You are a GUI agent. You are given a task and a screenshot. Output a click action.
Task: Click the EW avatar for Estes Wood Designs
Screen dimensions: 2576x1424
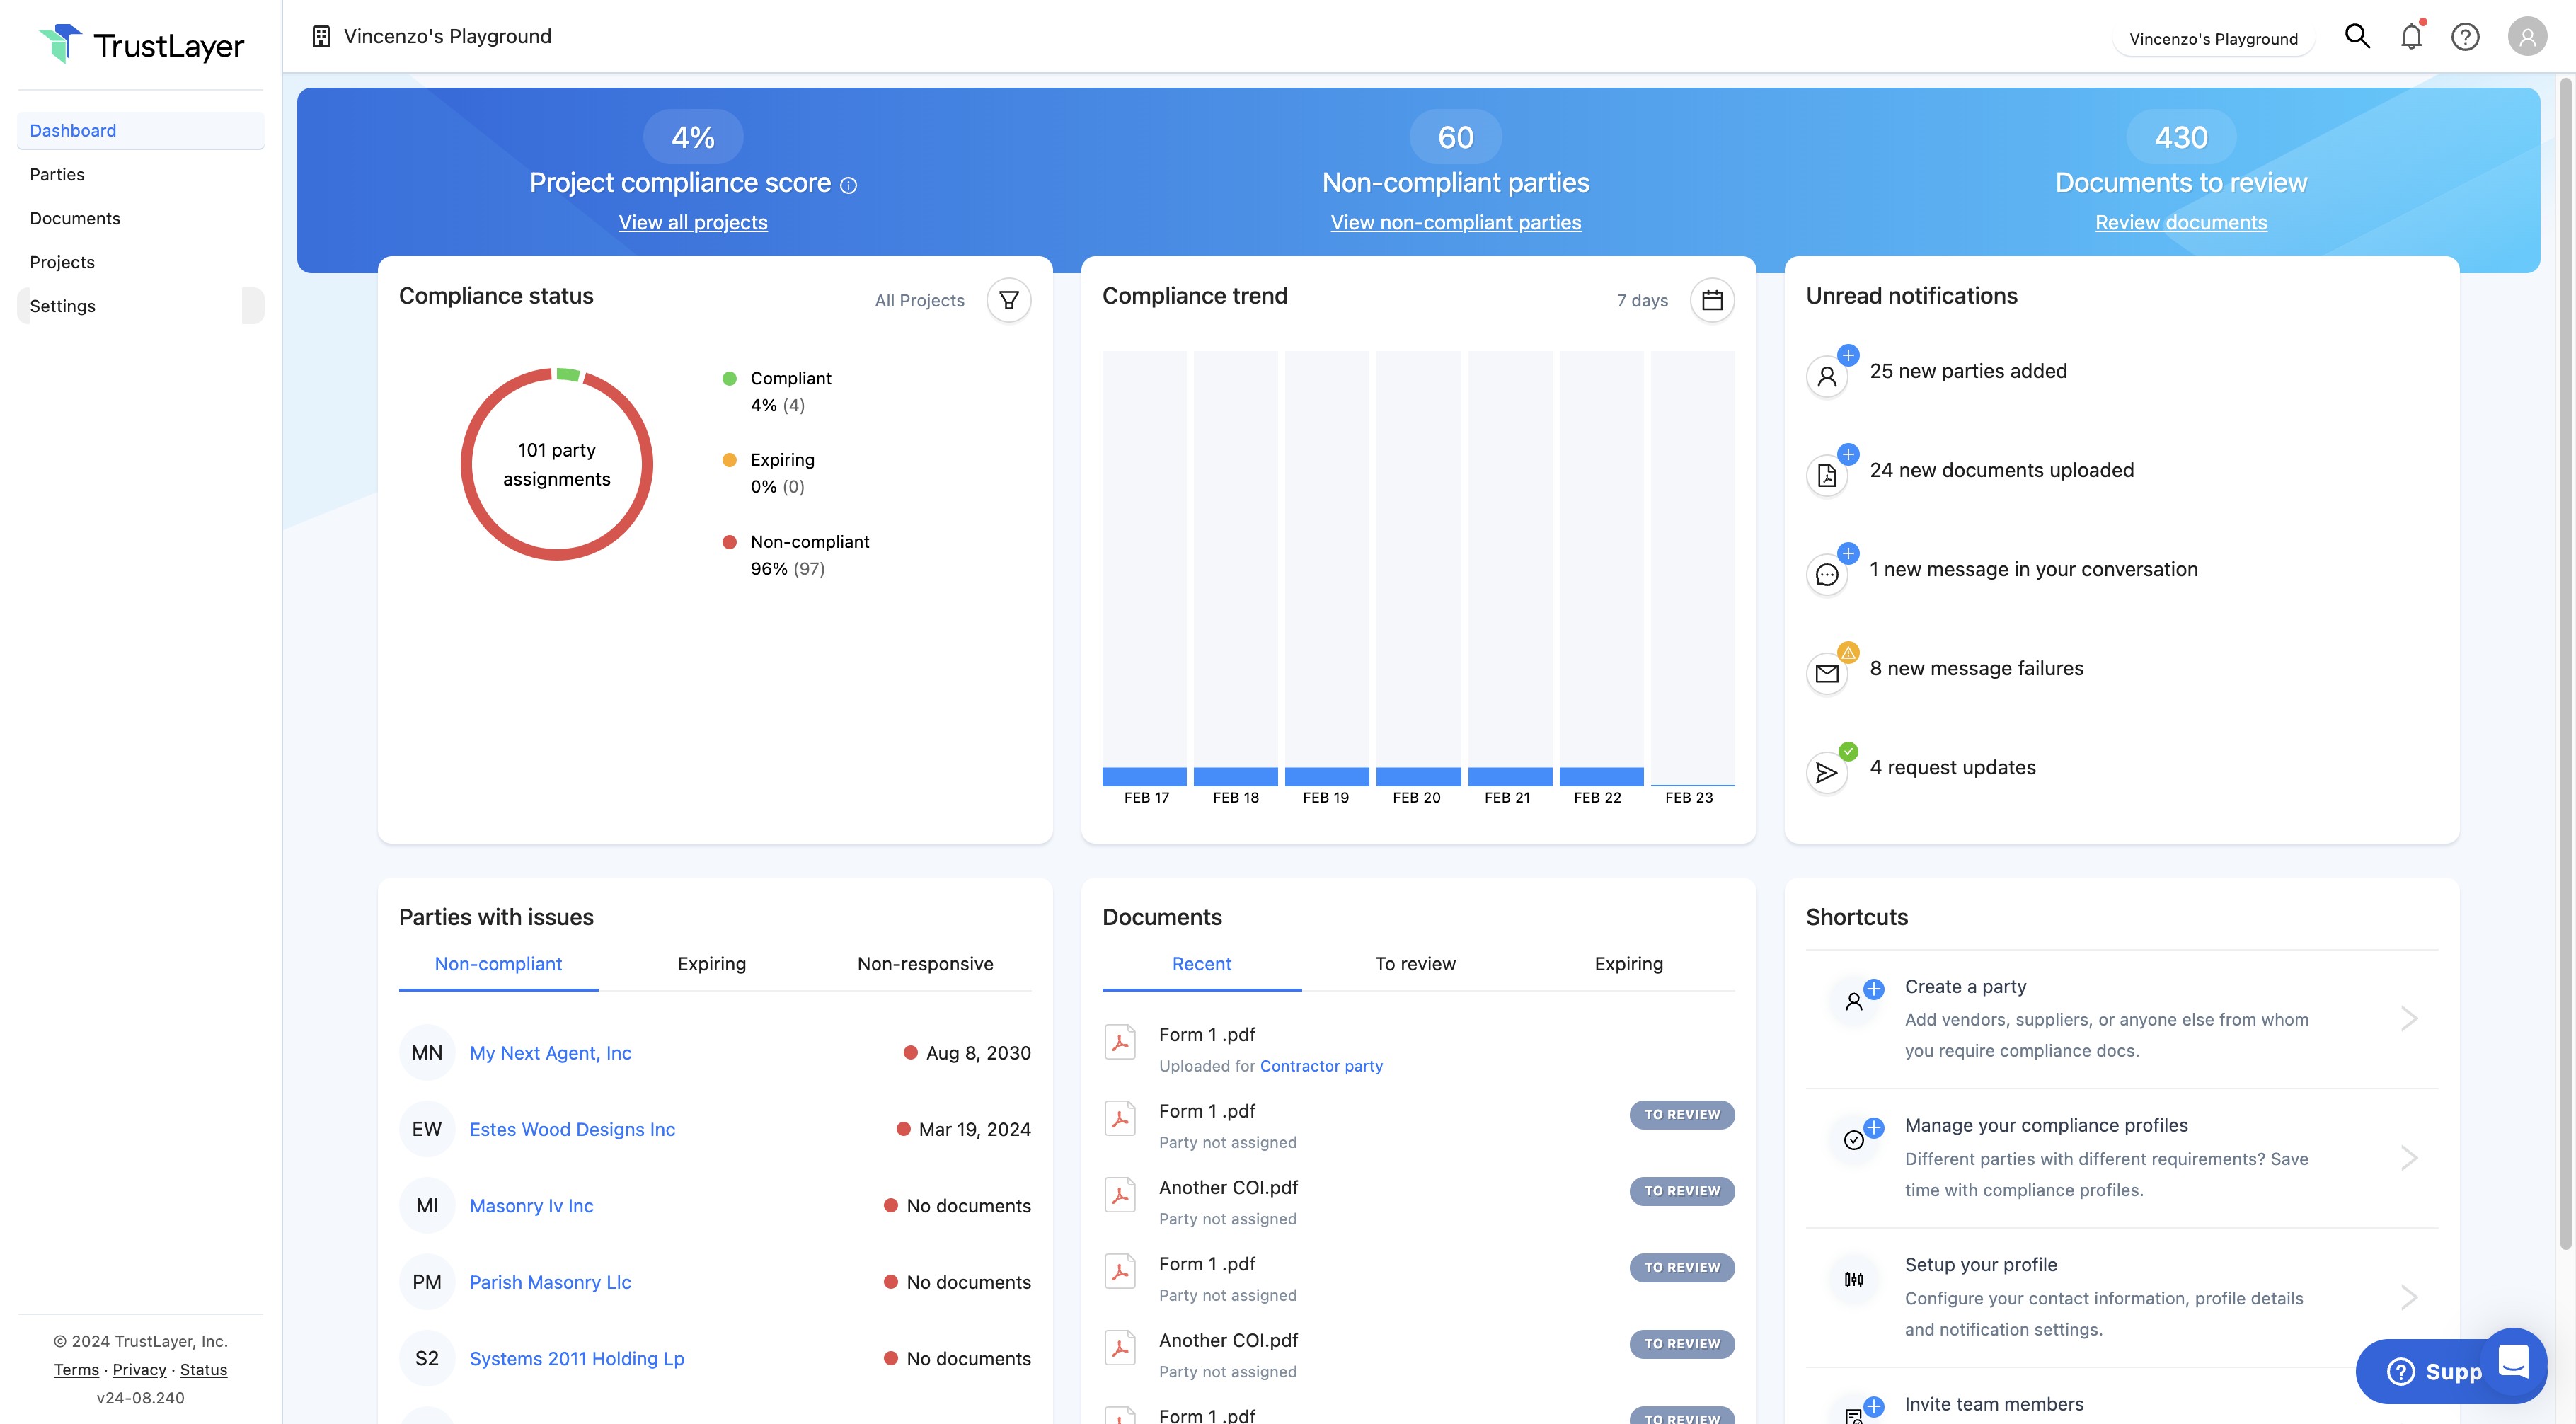tap(427, 1129)
